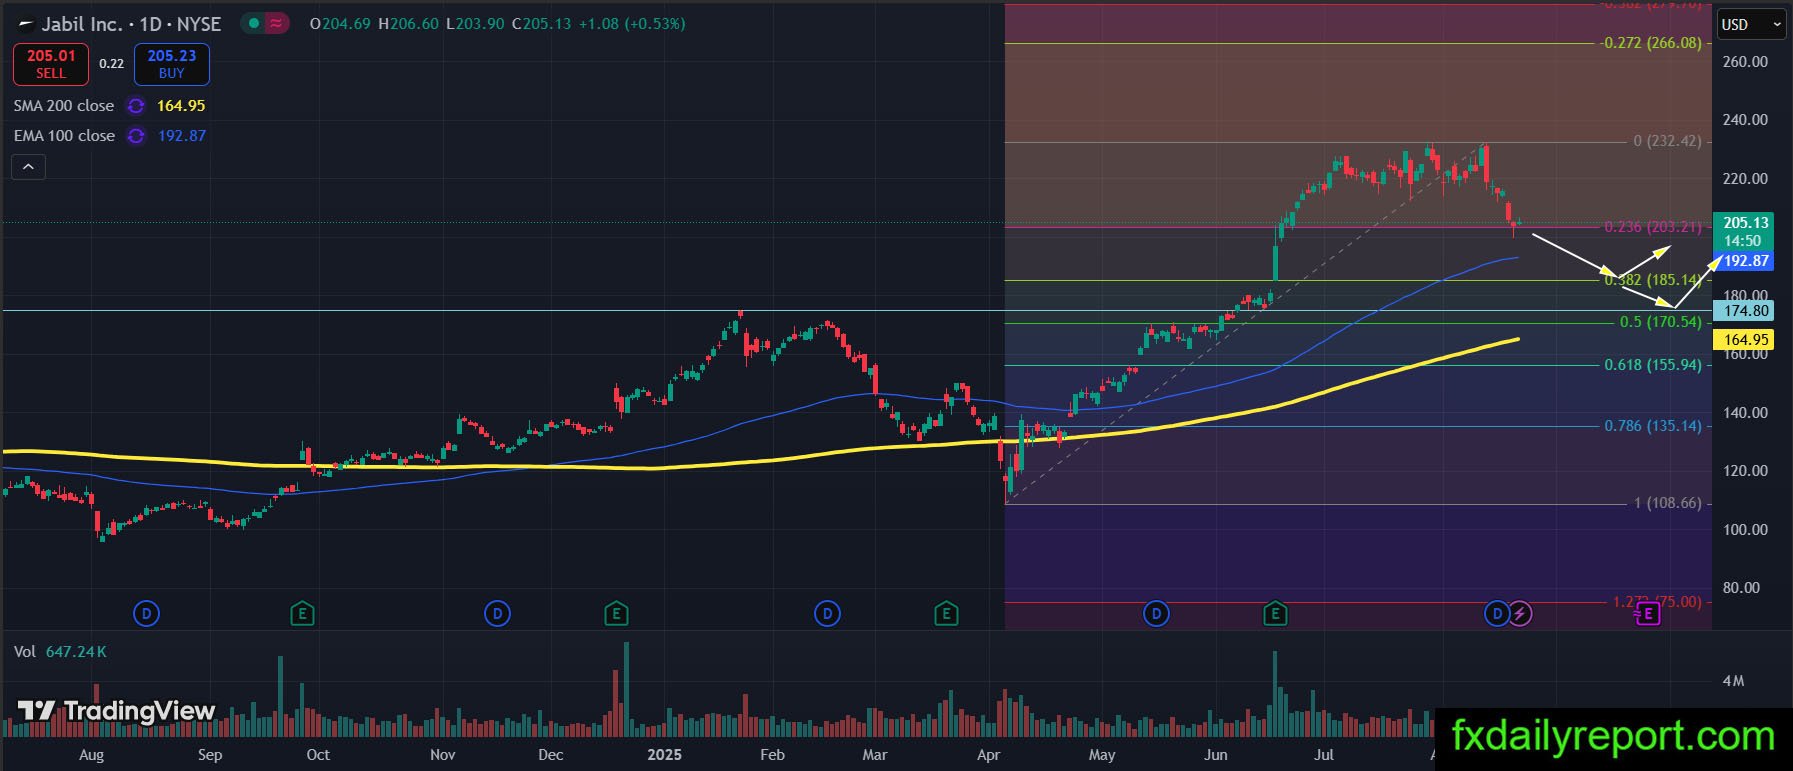Image resolution: width=1793 pixels, height=771 pixels.
Task: Click the yellow 164.95 SMA legend value
Action: click(x=181, y=106)
